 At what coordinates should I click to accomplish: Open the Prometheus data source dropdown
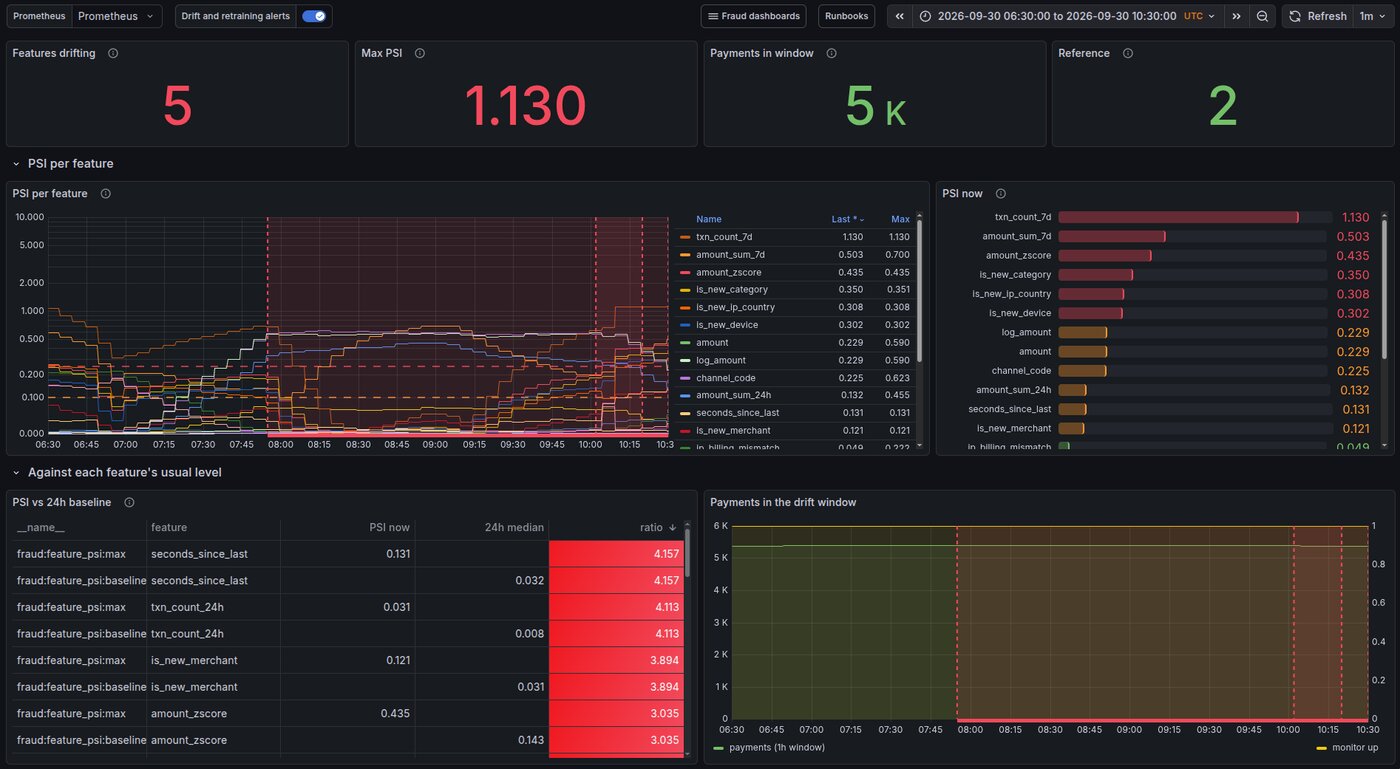click(x=117, y=16)
